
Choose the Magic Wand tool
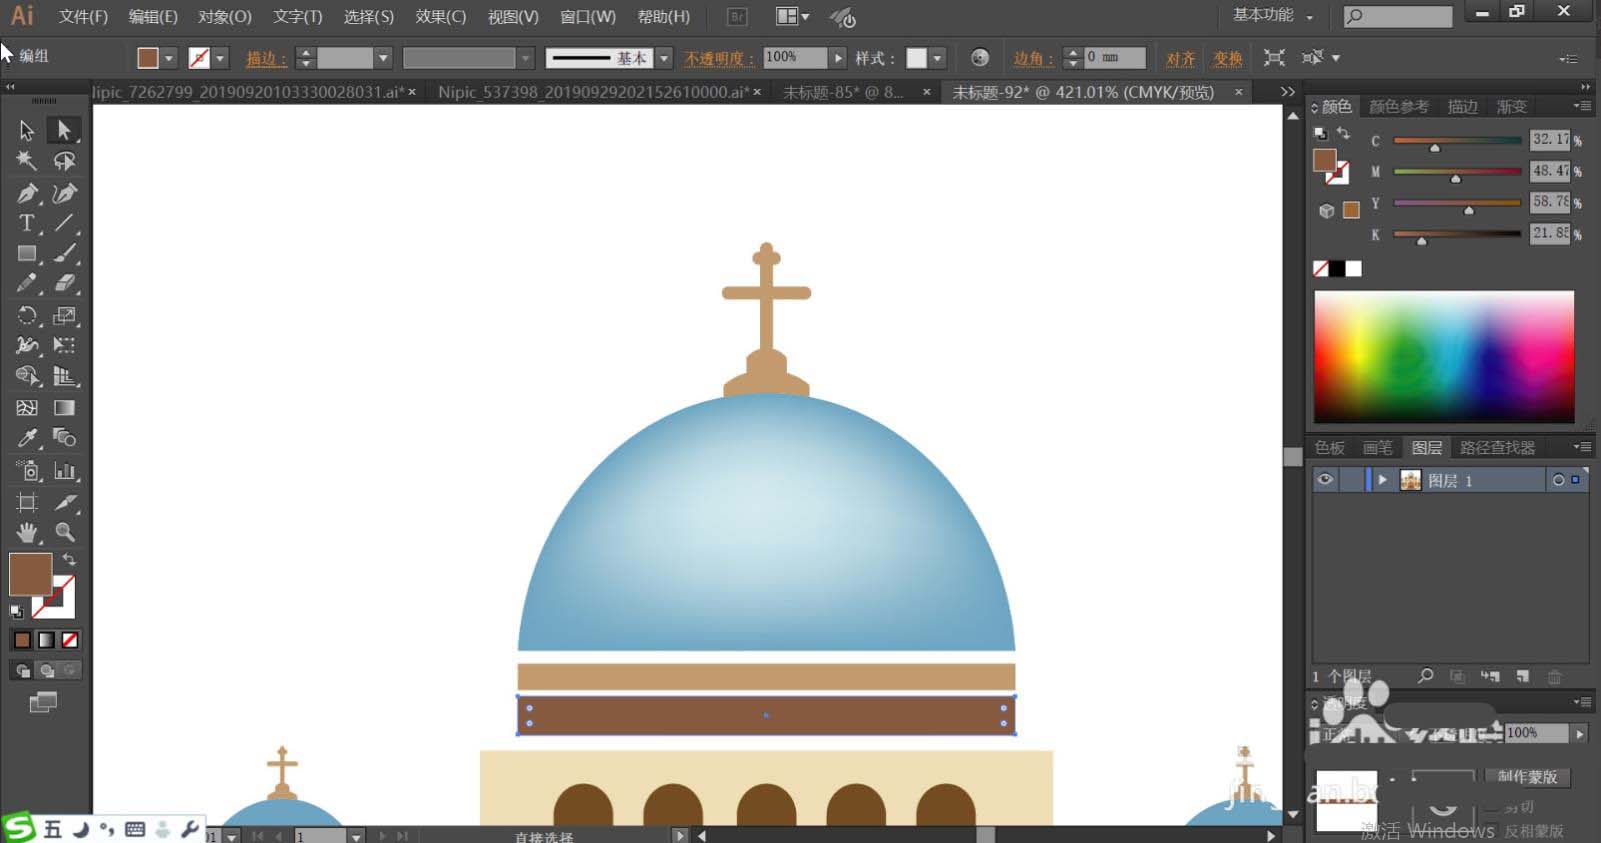coord(27,161)
